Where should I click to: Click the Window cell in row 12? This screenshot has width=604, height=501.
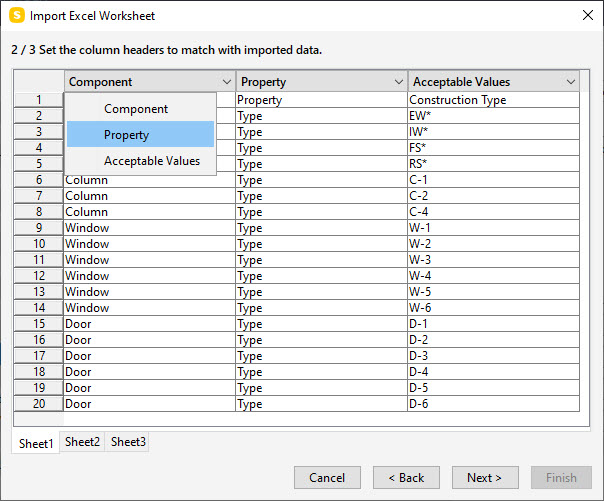tap(149, 276)
